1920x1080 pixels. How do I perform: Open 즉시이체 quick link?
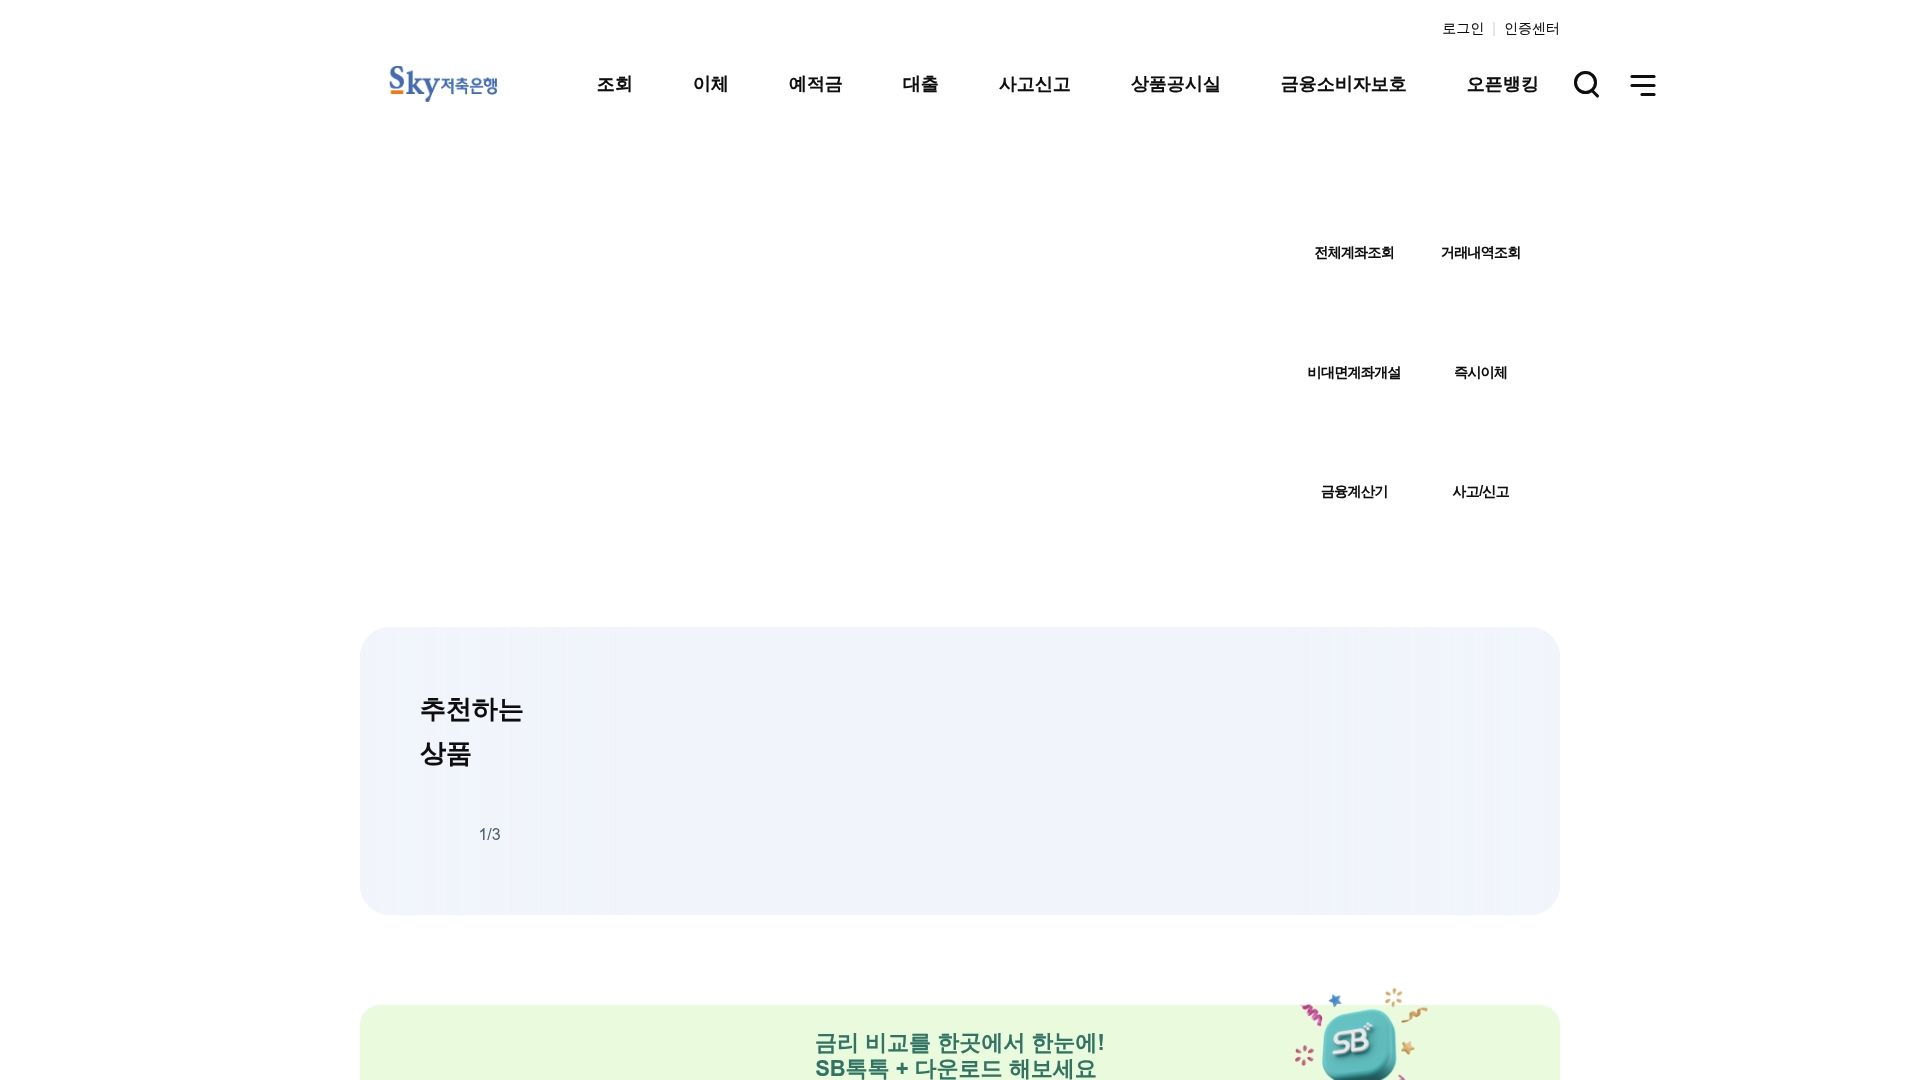1480,373
